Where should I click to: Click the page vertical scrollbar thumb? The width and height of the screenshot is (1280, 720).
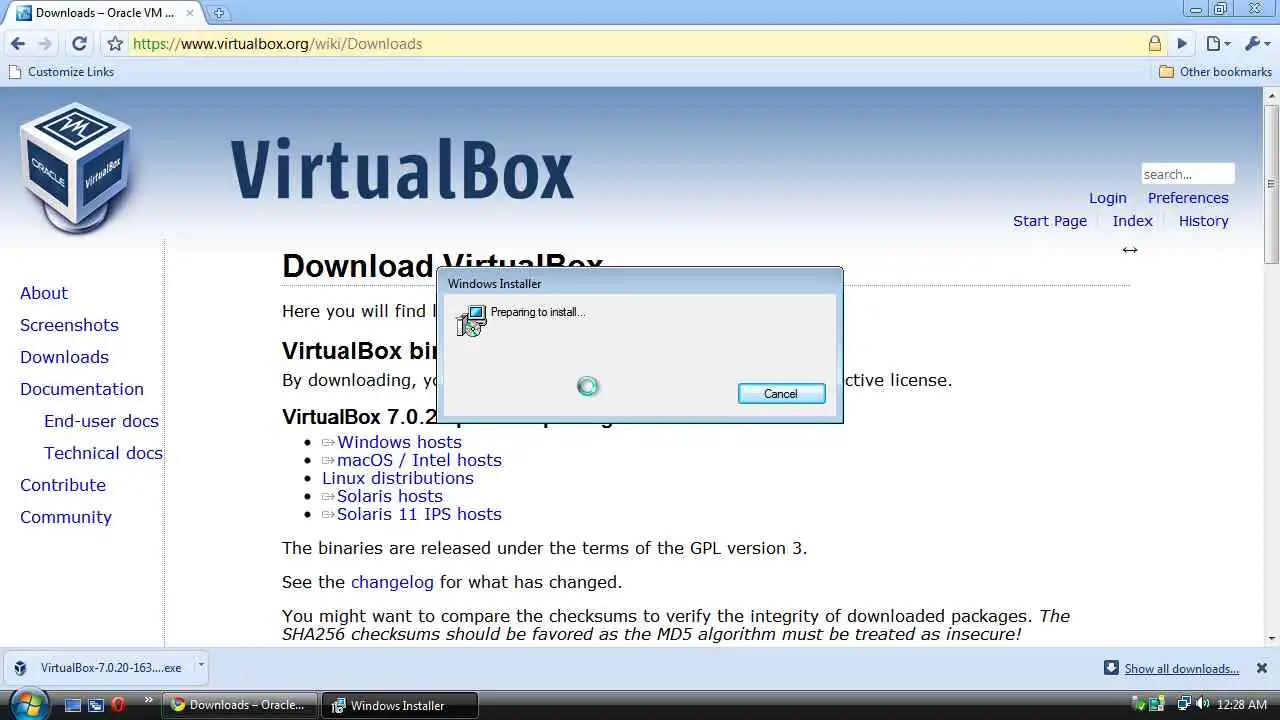click(1271, 185)
